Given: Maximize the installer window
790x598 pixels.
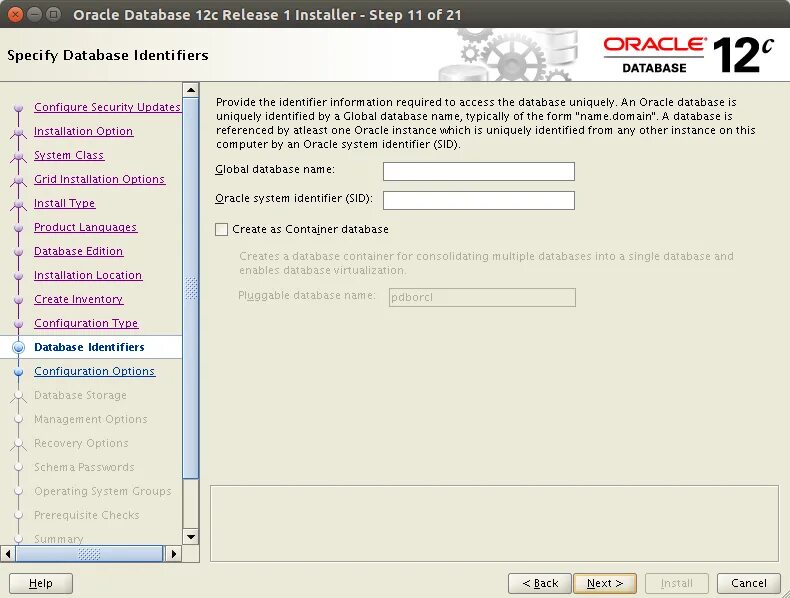Looking at the screenshot, I should 53,14.
